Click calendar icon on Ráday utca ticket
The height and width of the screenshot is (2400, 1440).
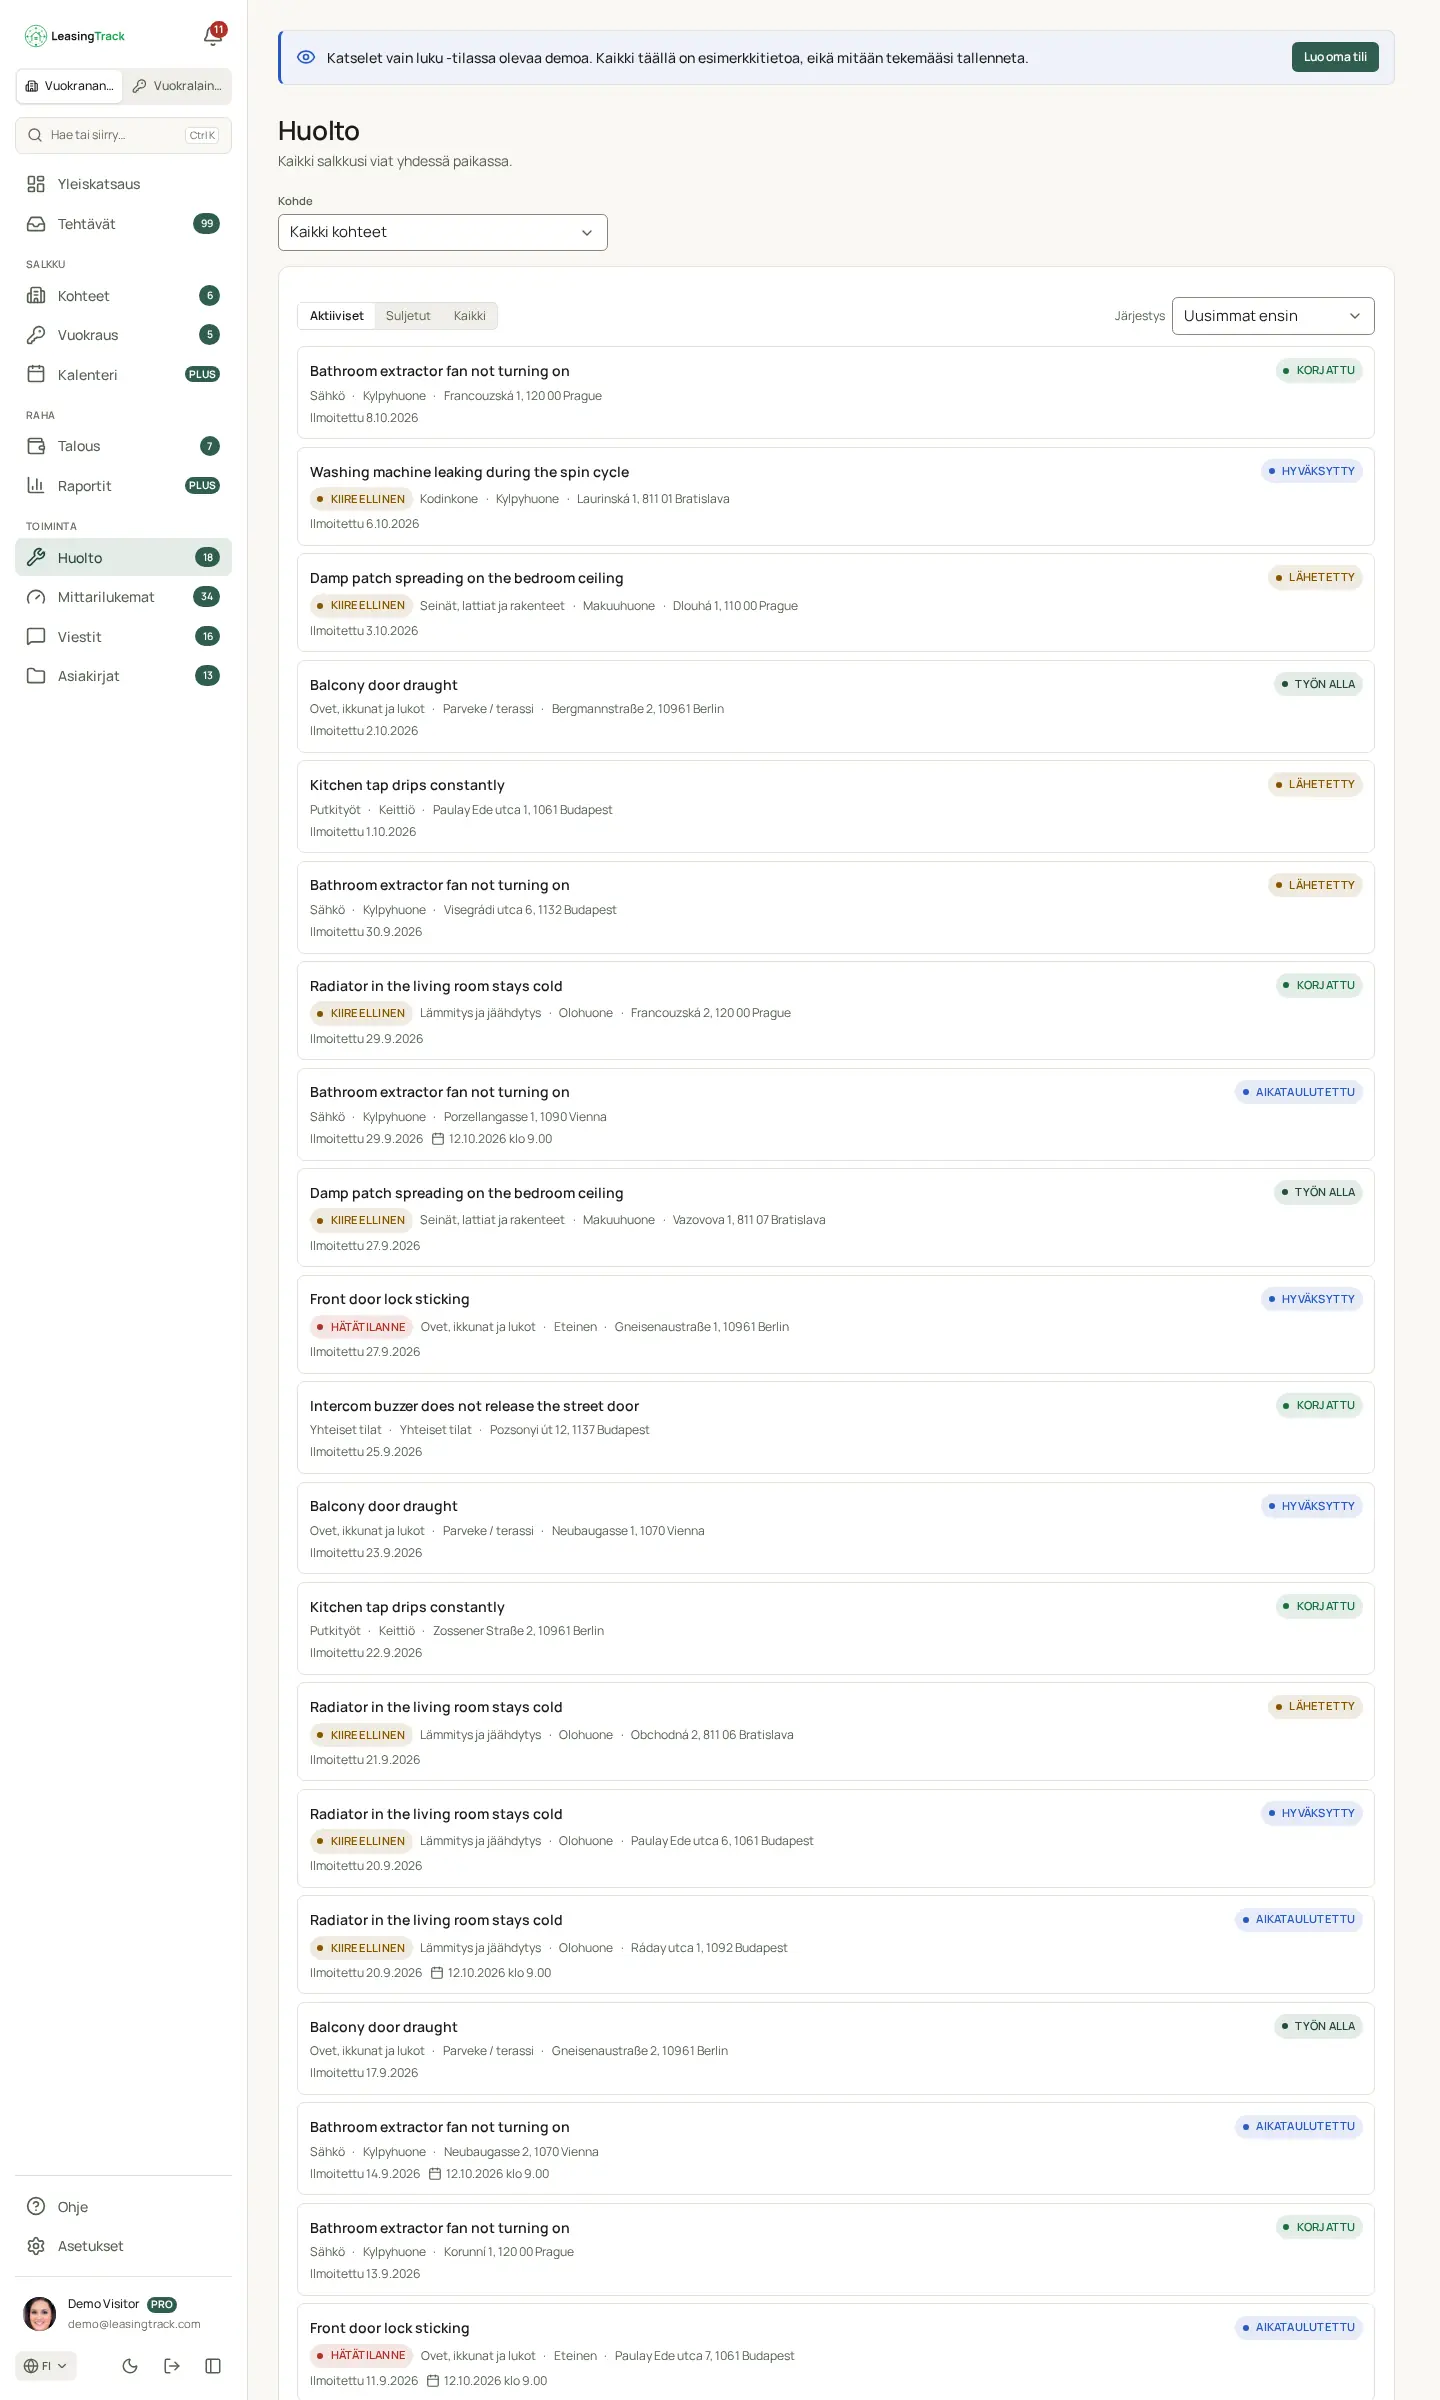click(x=437, y=1973)
